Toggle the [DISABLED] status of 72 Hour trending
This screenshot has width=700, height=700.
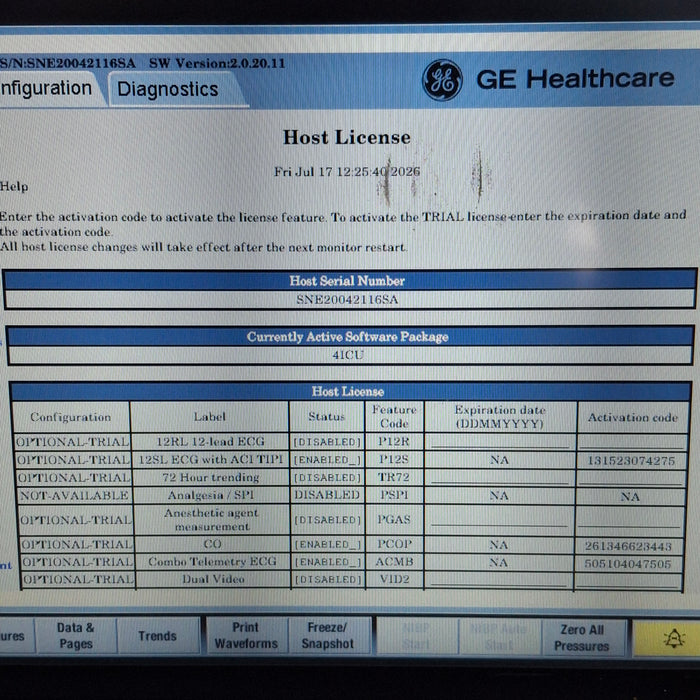[x=327, y=478]
